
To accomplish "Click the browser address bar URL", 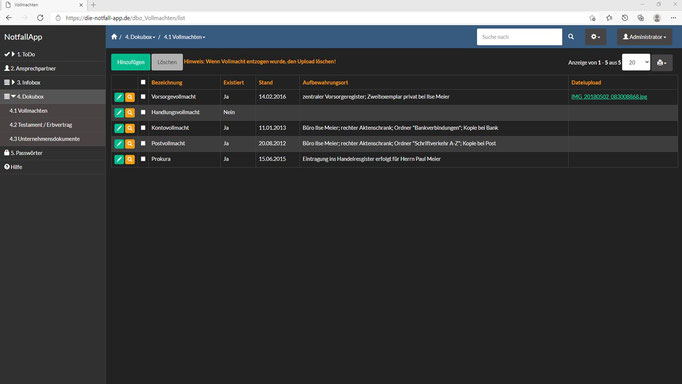I will (125, 18).
